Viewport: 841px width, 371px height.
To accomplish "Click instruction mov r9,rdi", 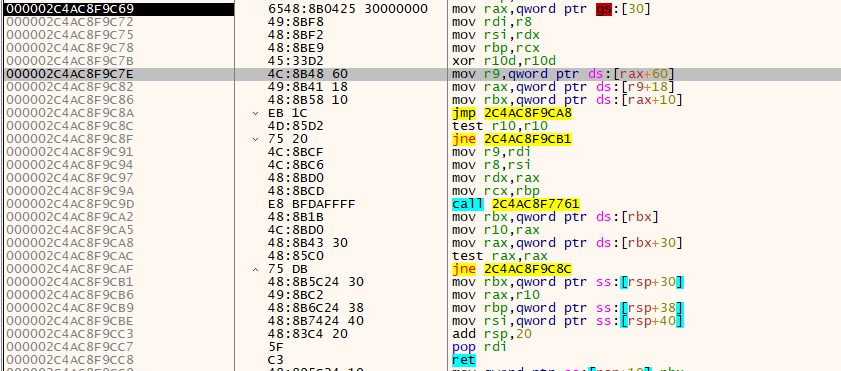I will click(x=492, y=152).
